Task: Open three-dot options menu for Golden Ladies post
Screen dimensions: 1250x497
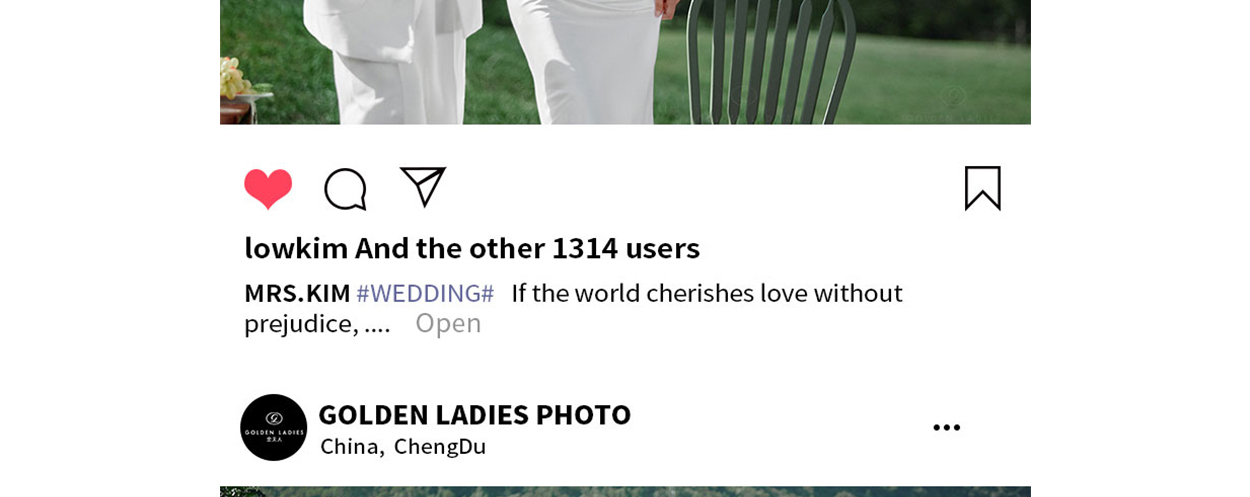Action: pos(947,428)
